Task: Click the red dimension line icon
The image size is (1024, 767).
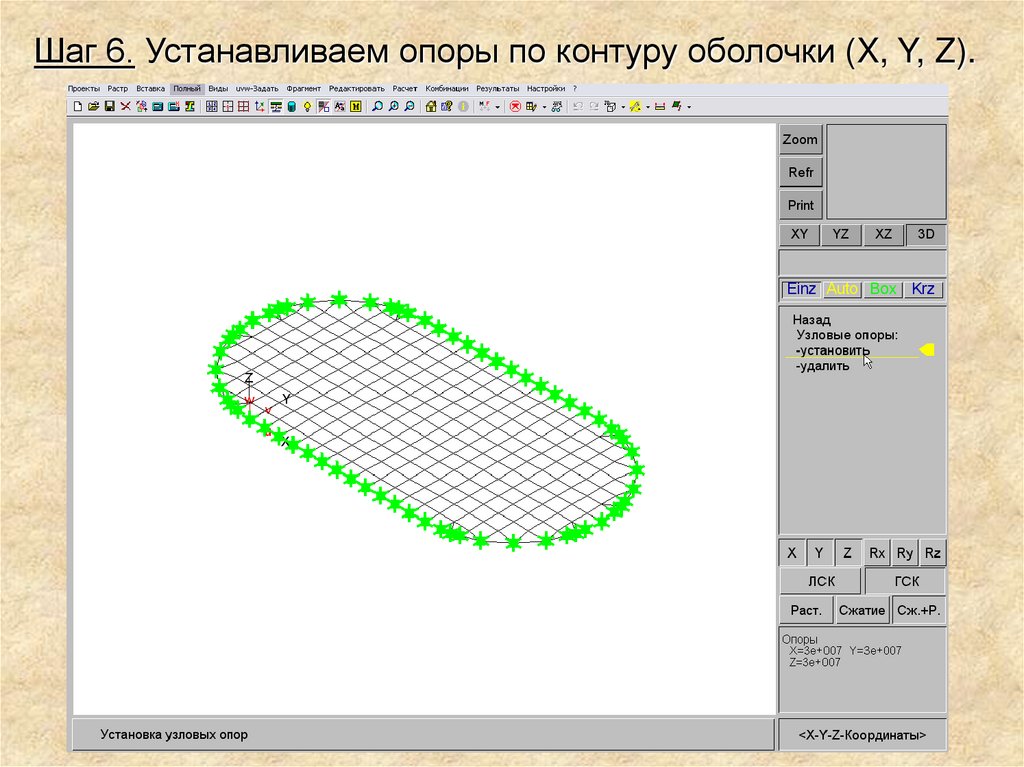Action: (660, 106)
